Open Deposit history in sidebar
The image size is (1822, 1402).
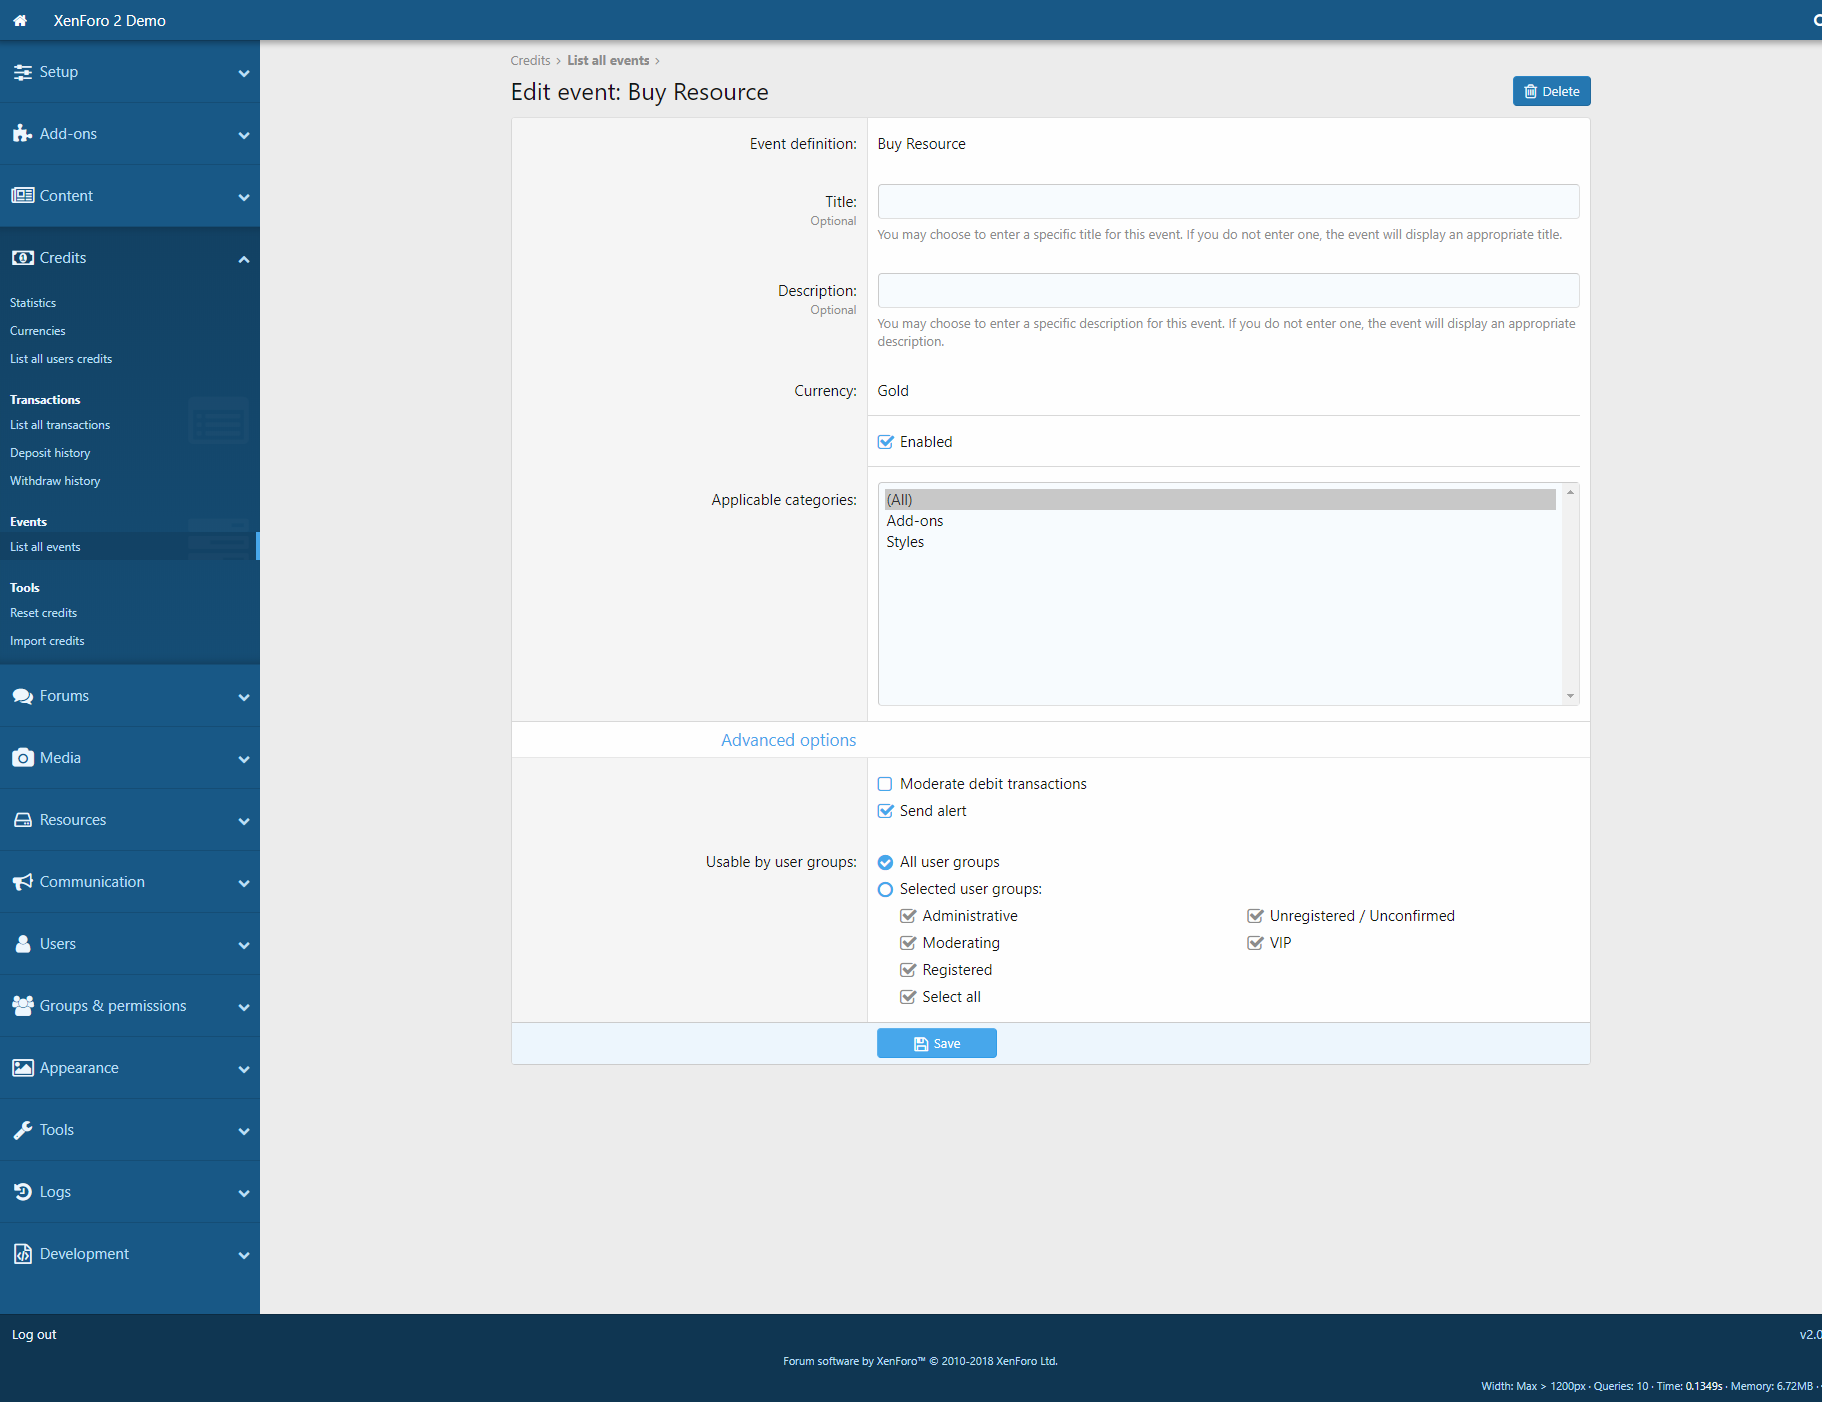(x=50, y=453)
